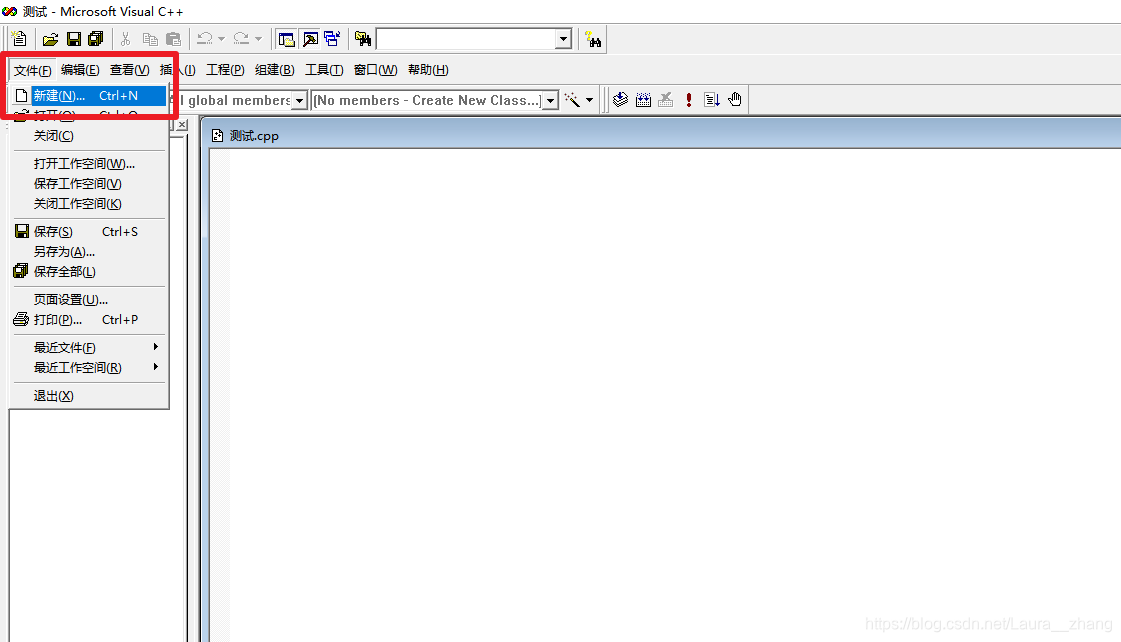Screen dimensions: 1121x642
Task: Click the Paste clipboard toolbar icon
Action: (173, 39)
